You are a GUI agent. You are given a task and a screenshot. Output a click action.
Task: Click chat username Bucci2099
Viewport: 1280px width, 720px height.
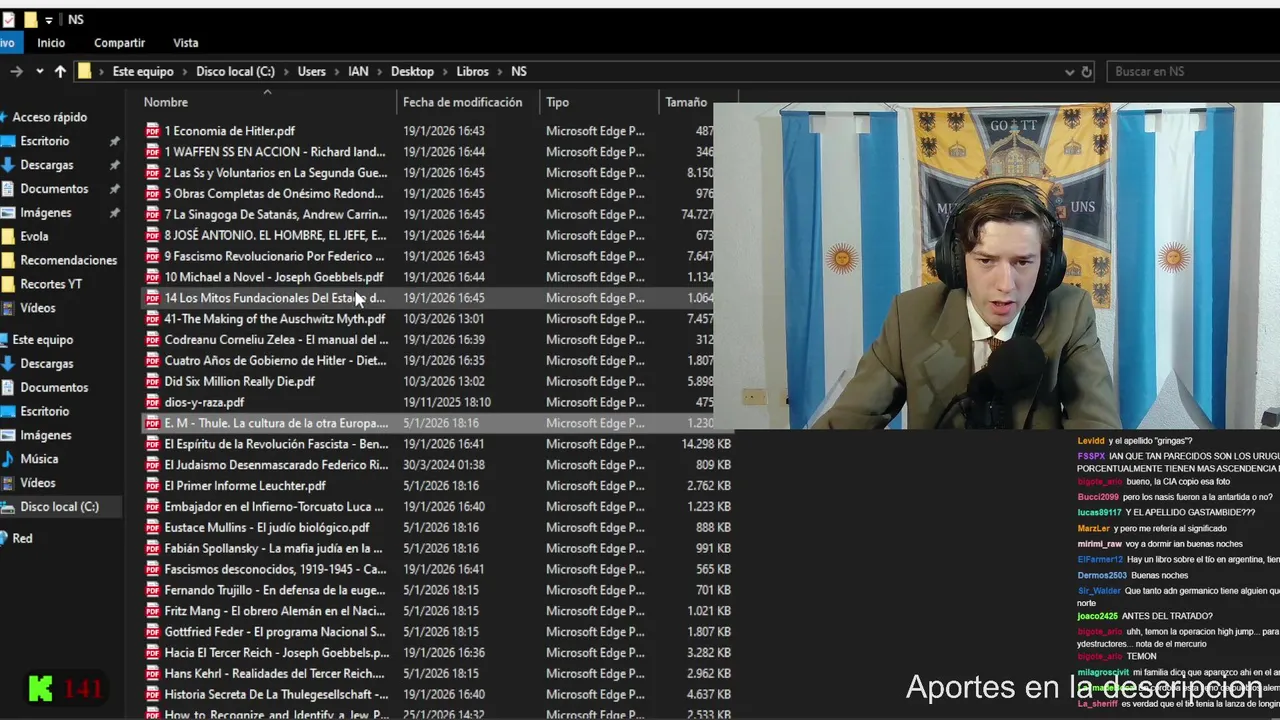click(1098, 497)
